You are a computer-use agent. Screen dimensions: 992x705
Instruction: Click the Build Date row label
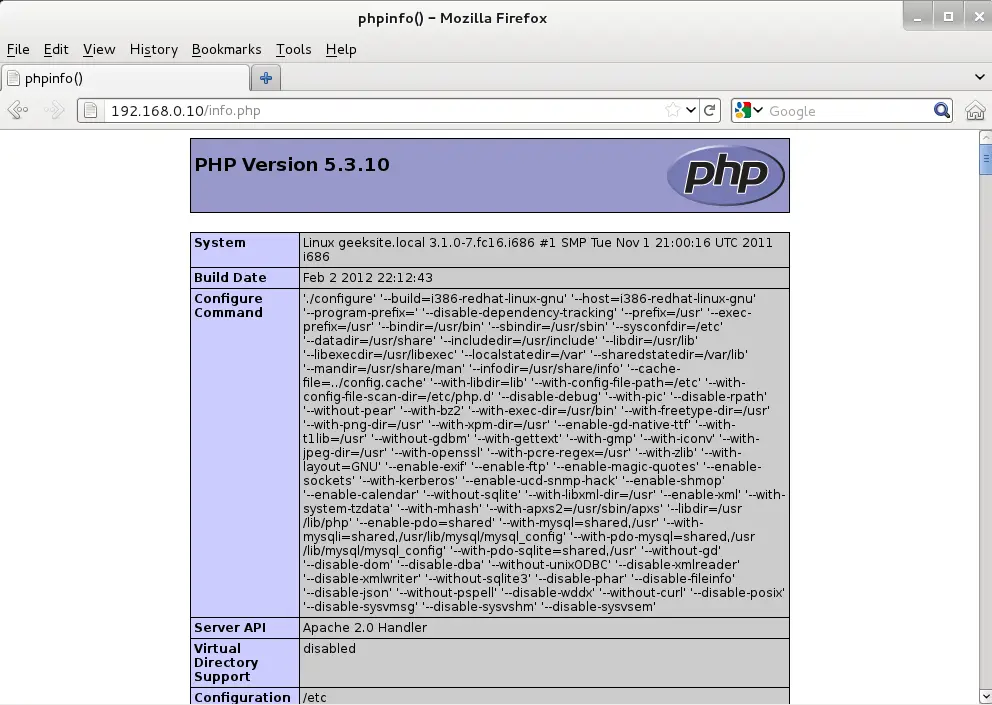pyautogui.click(x=230, y=277)
